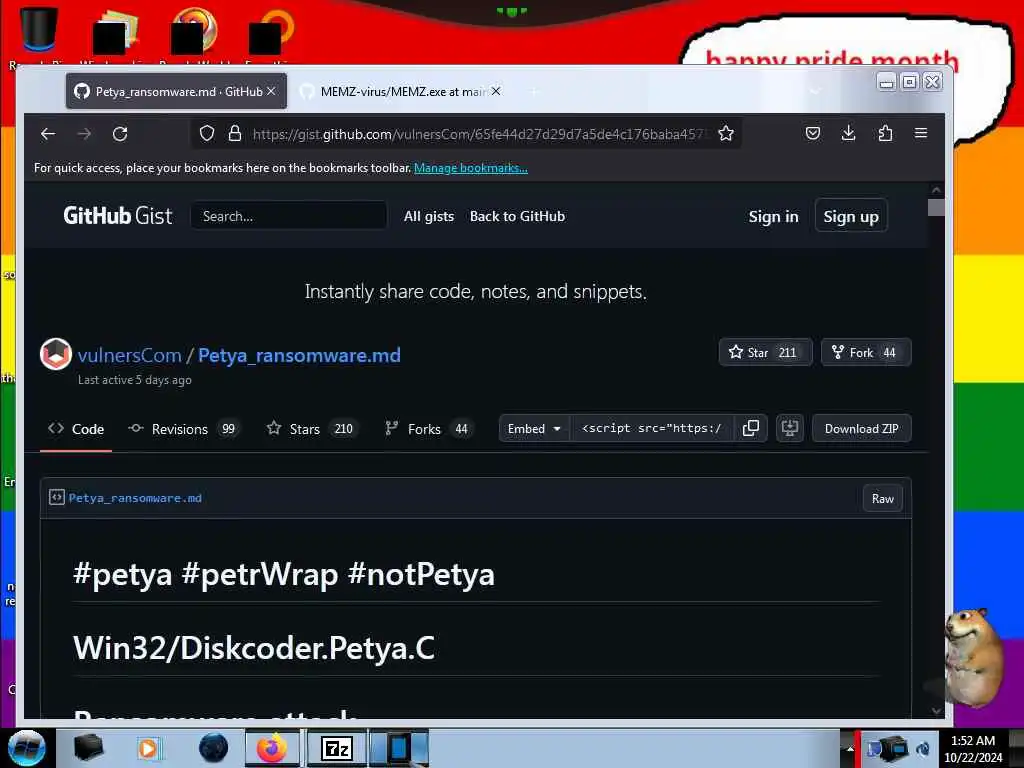The image size is (1024, 768).
Task: Click the padlock site info icon
Action: click(234, 134)
